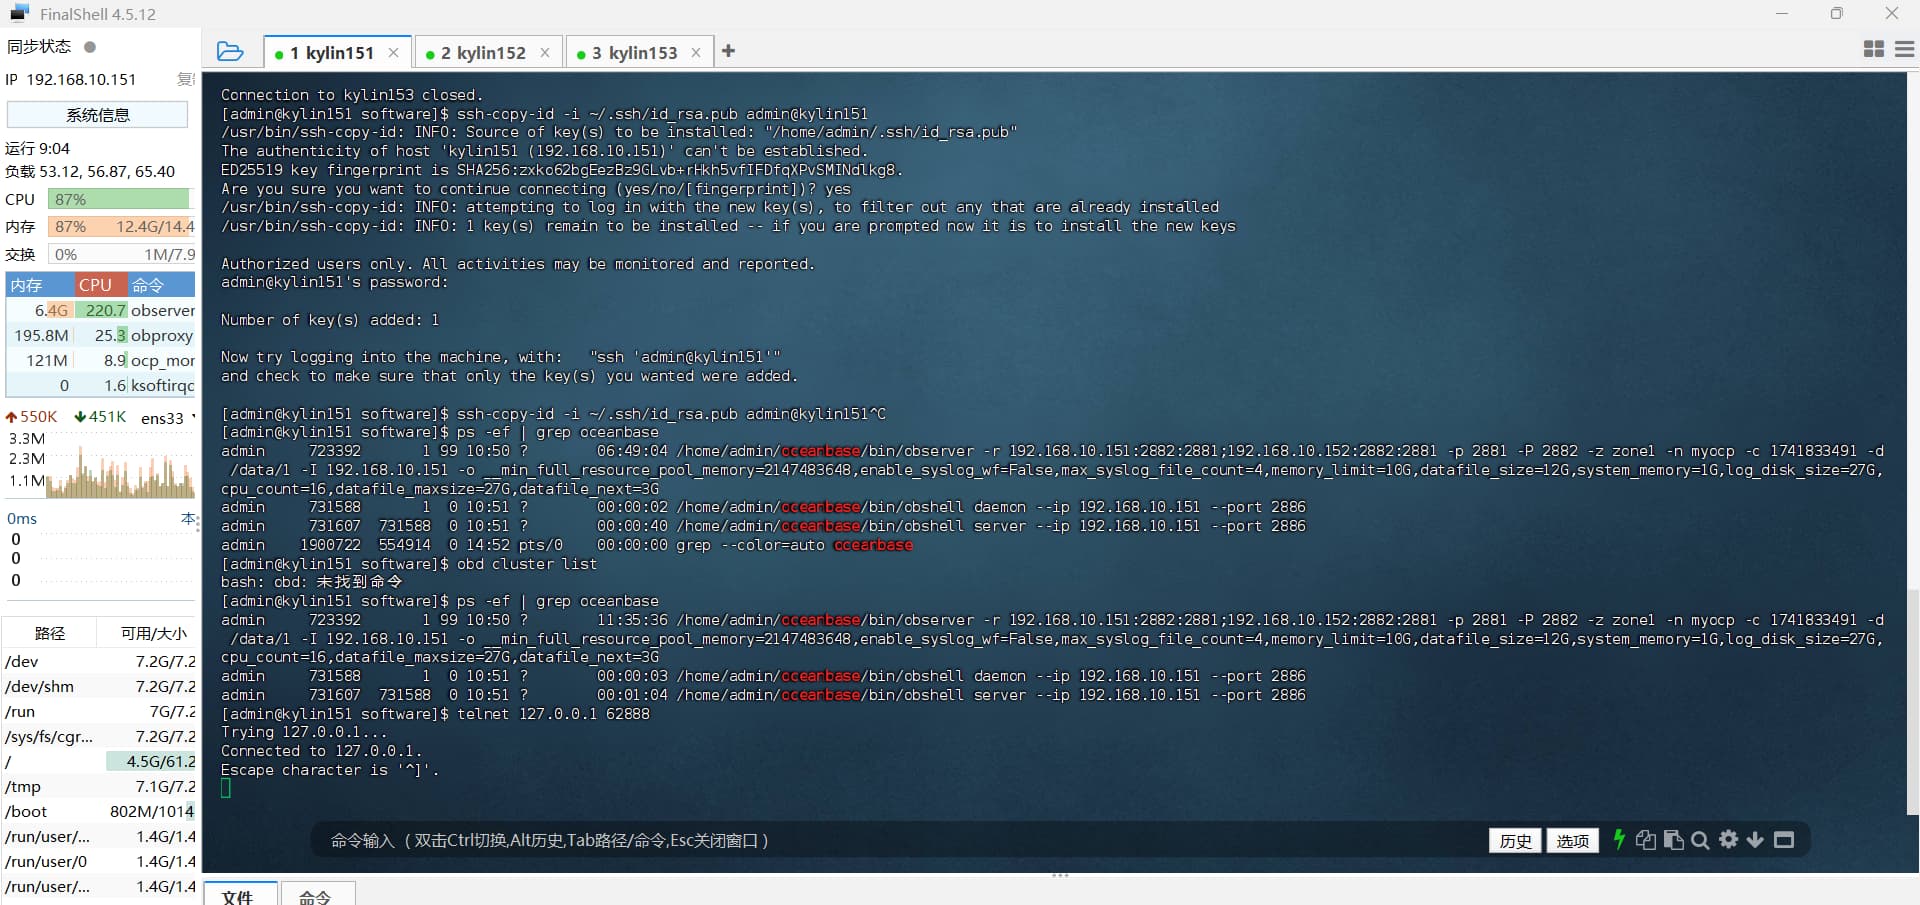
Task: Click the 路径 column header
Action: tap(50, 633)
